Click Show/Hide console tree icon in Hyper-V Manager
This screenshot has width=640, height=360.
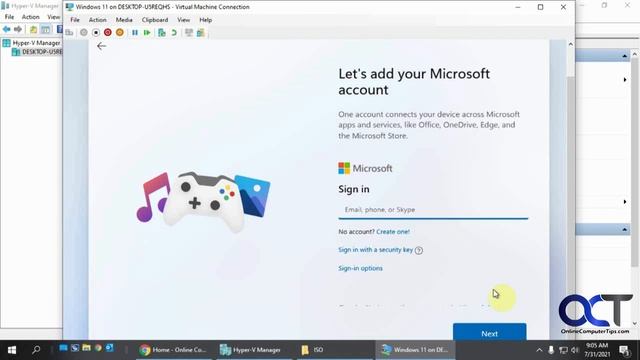coord(45,29)
